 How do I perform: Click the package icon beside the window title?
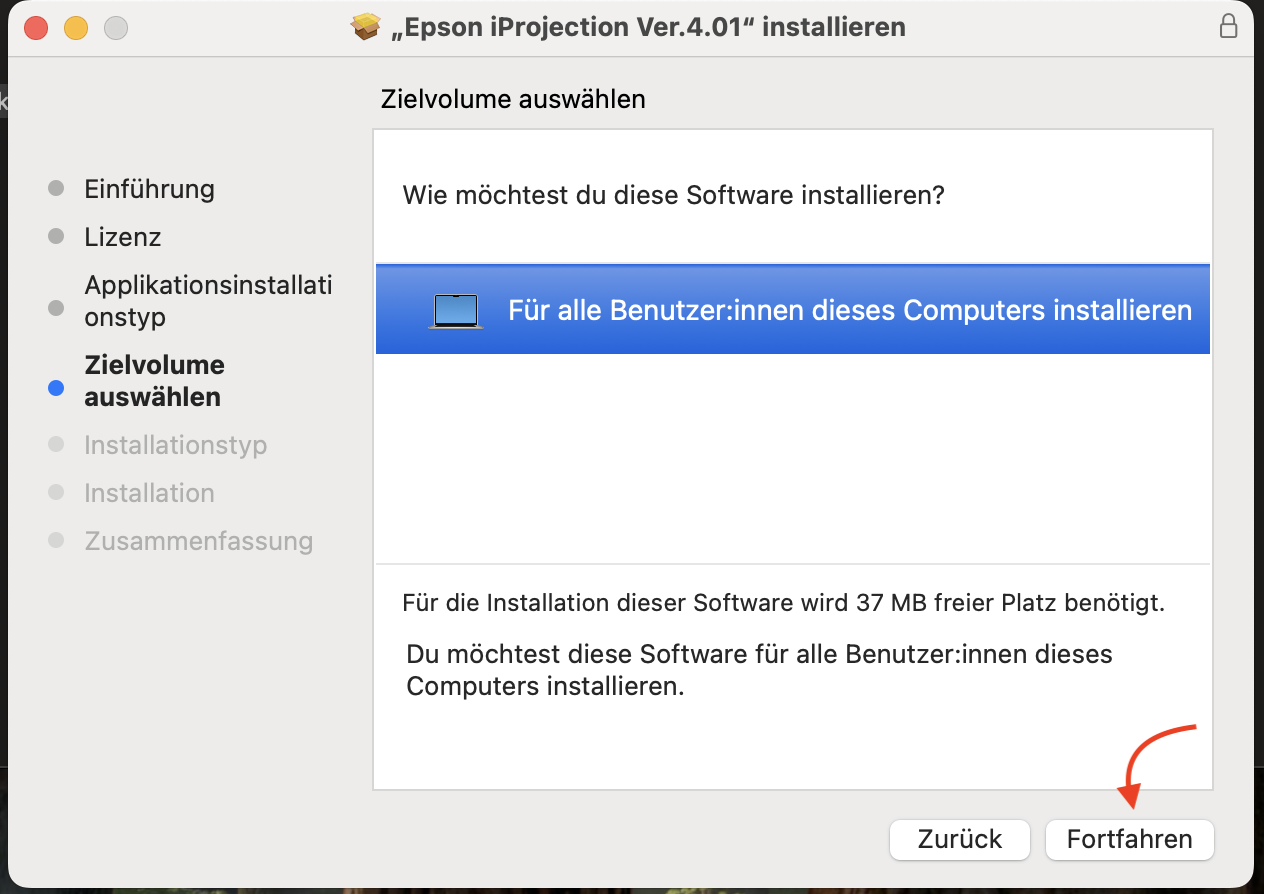pos(367,27)
